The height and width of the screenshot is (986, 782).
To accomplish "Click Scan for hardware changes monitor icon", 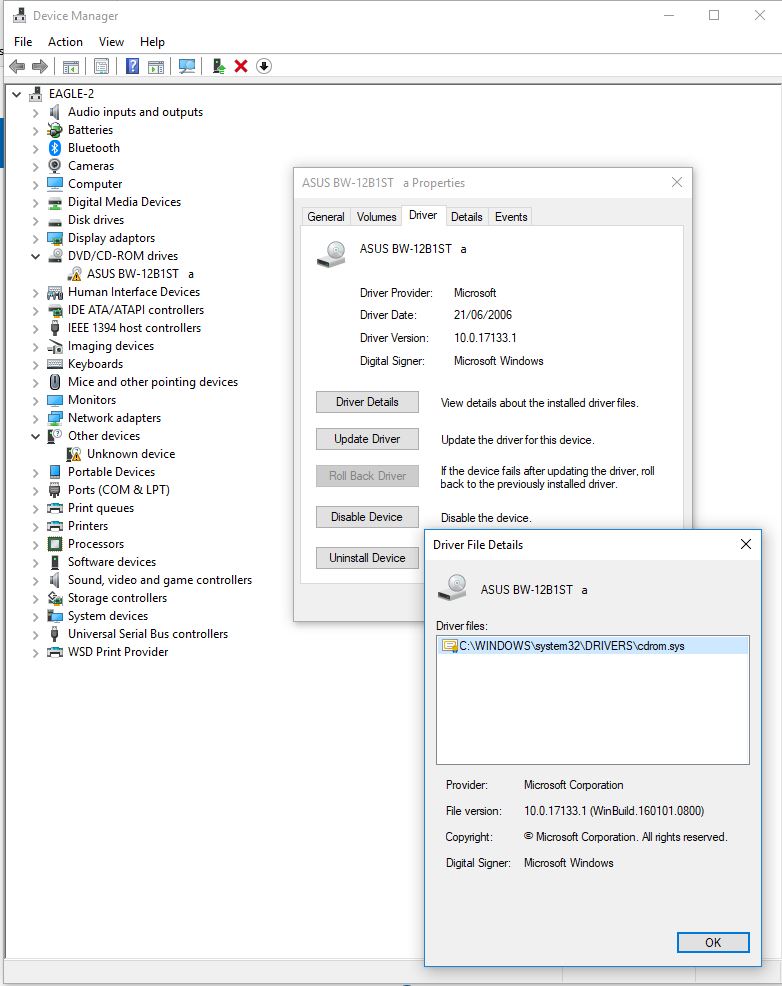I will tap(187, 66).
